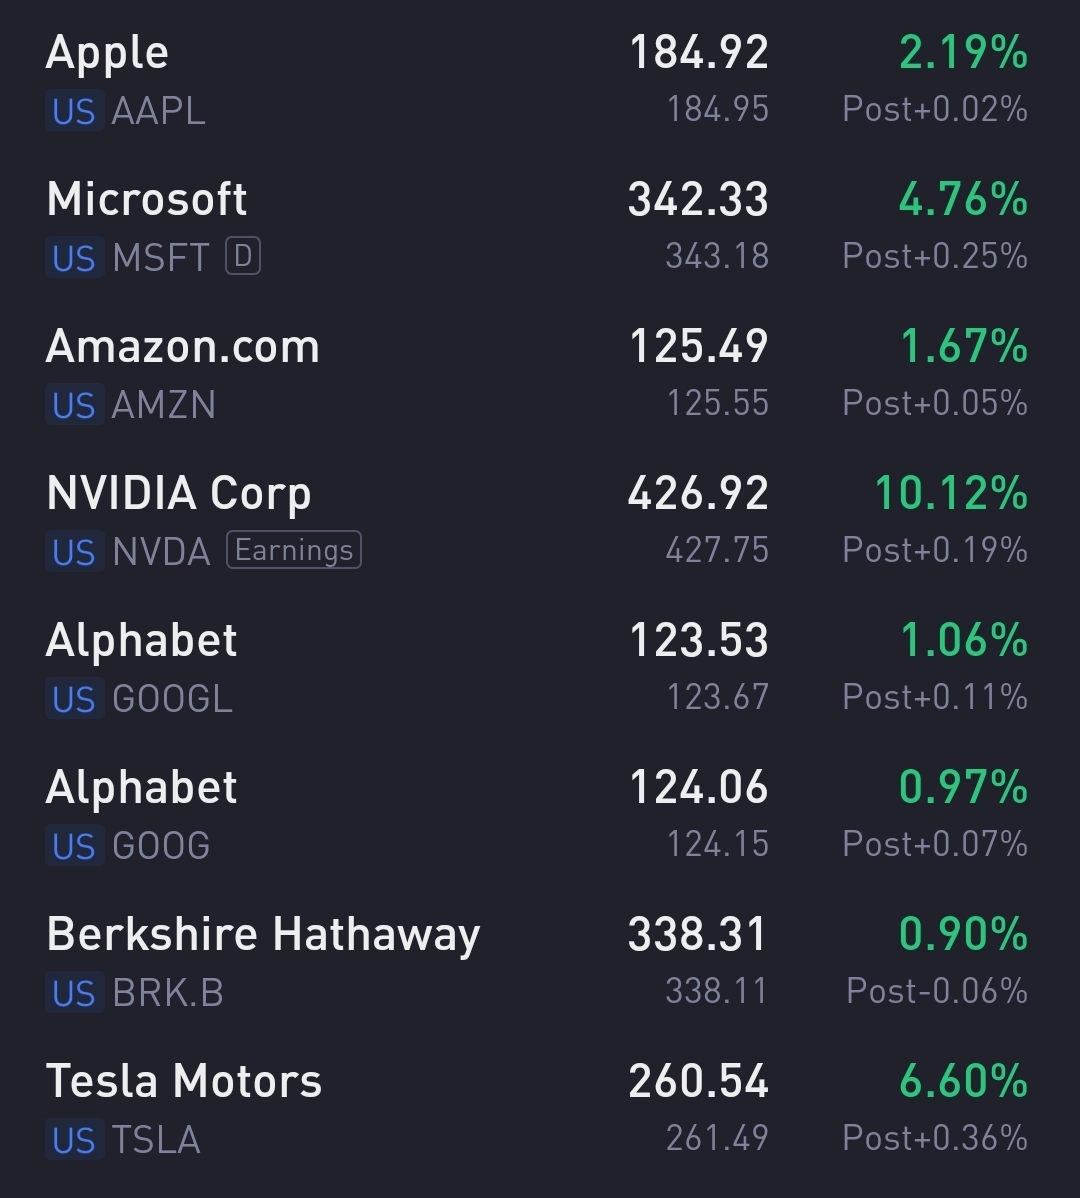Viewport: 1080px width, 1198px height.
Task: Select the Amazon.com stock name
Action: 183,347
